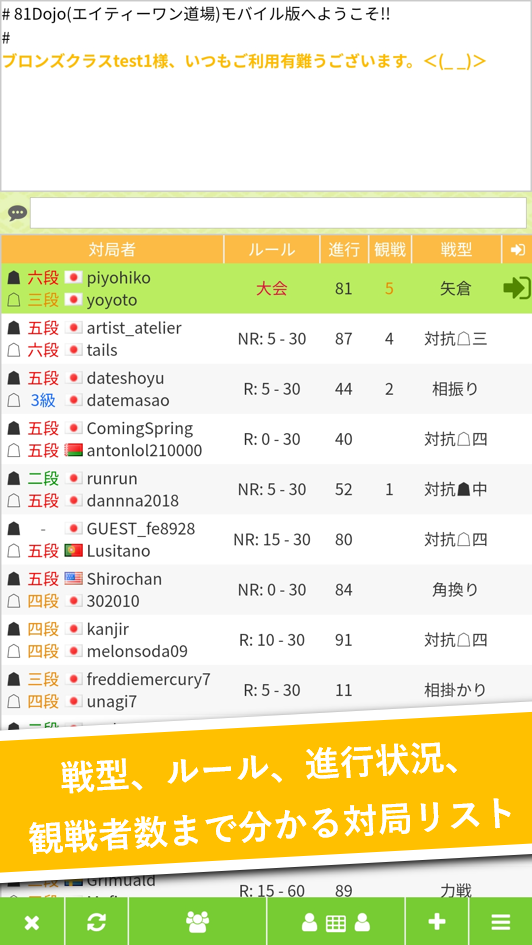Select the GUEST_fe8928 game row
This screenshot has height=945, width=532.
point(266,539)
